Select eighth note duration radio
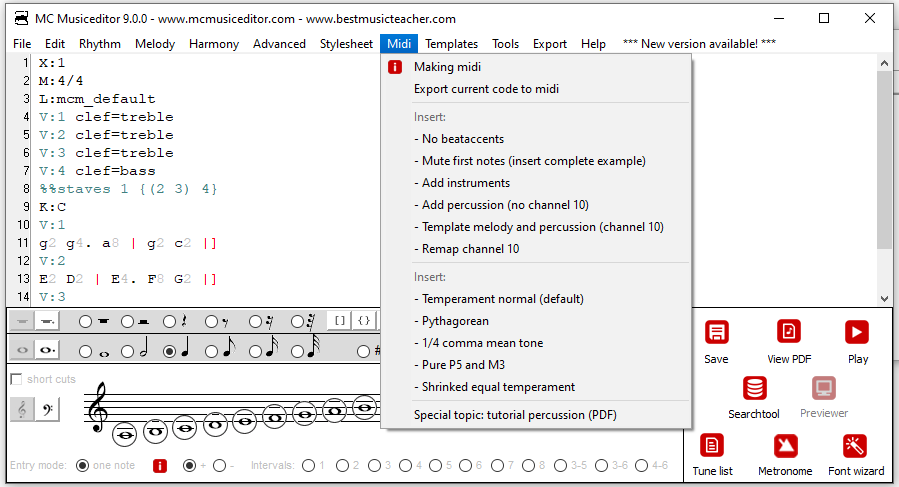The width and height of the screenshot is (899, 487). [212, 351]
